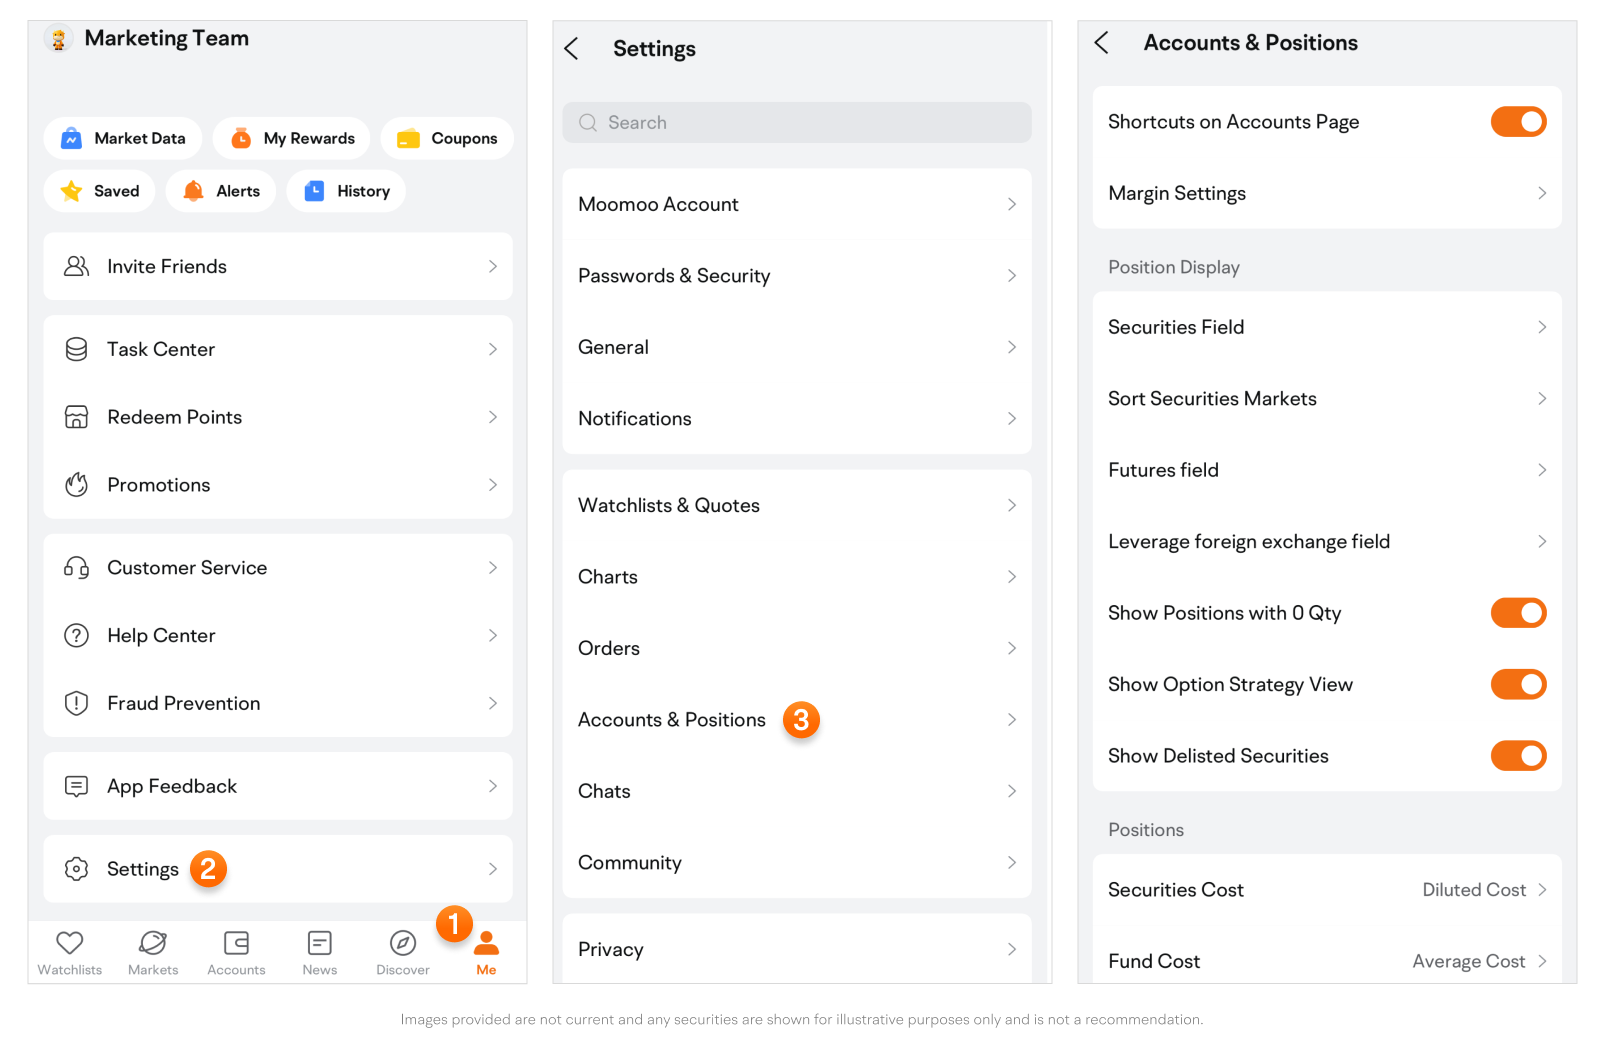
Task: Toggle Show Delisted Securities switch
Action: click(1518, 756)
